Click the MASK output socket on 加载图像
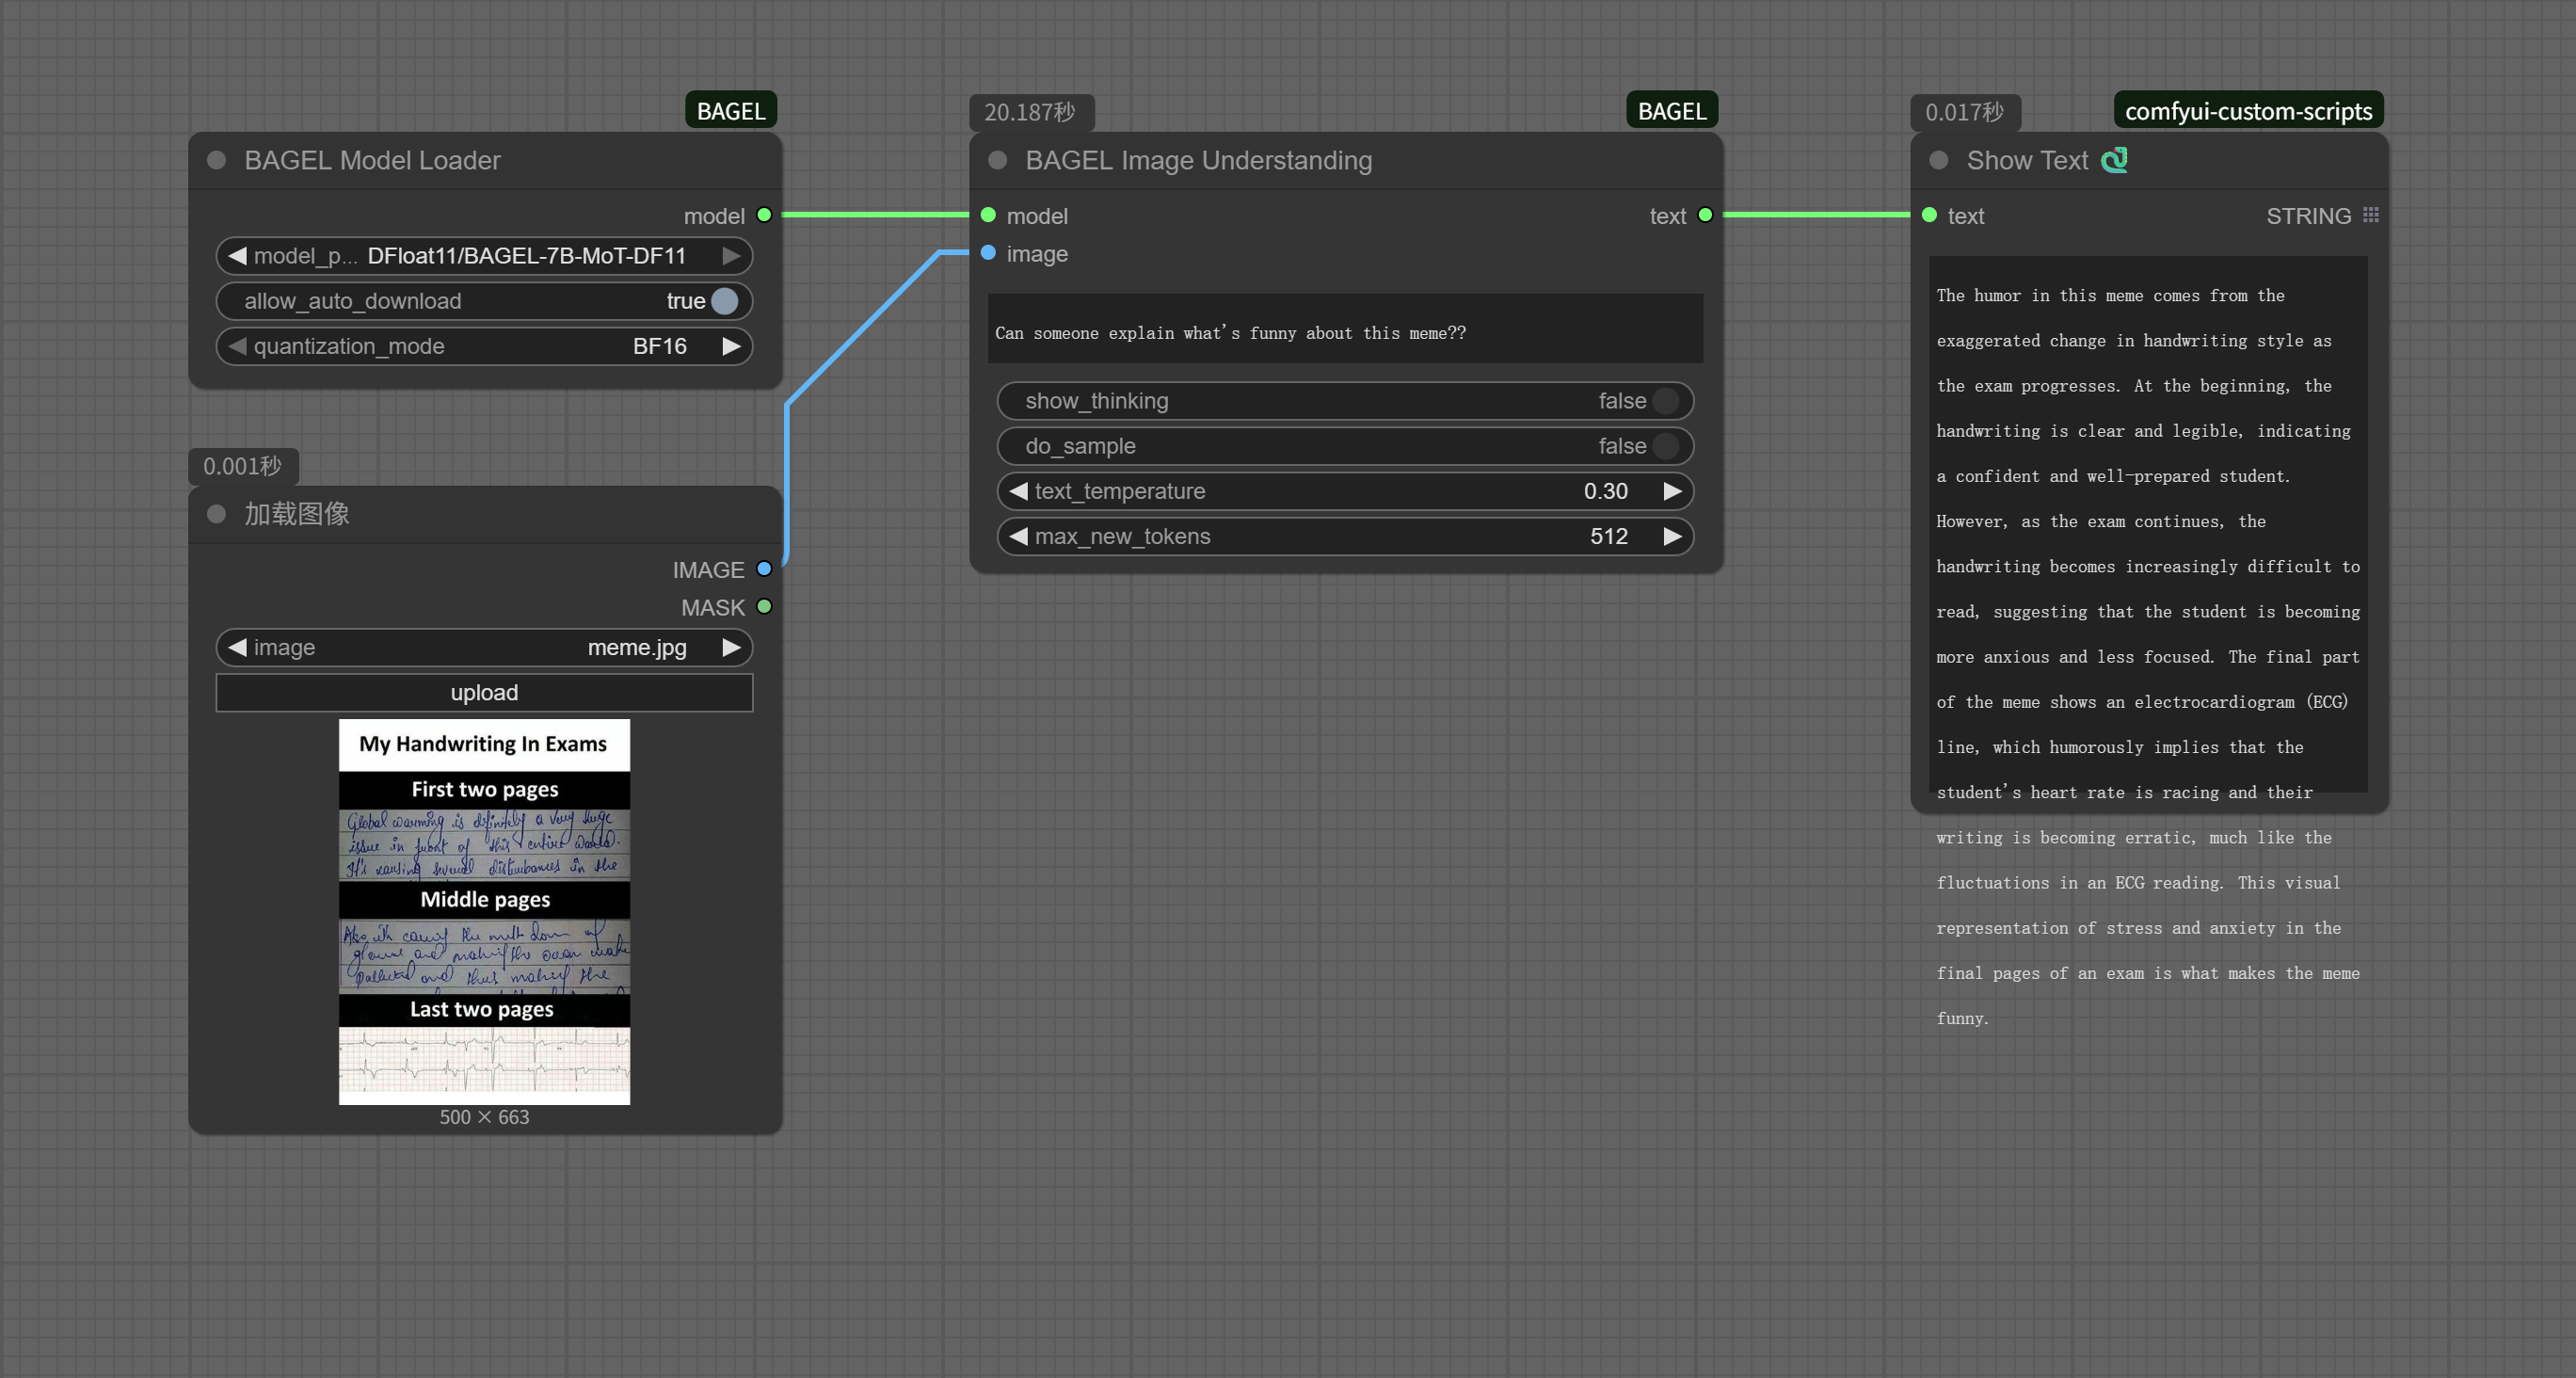 click(x=764, y=607)
